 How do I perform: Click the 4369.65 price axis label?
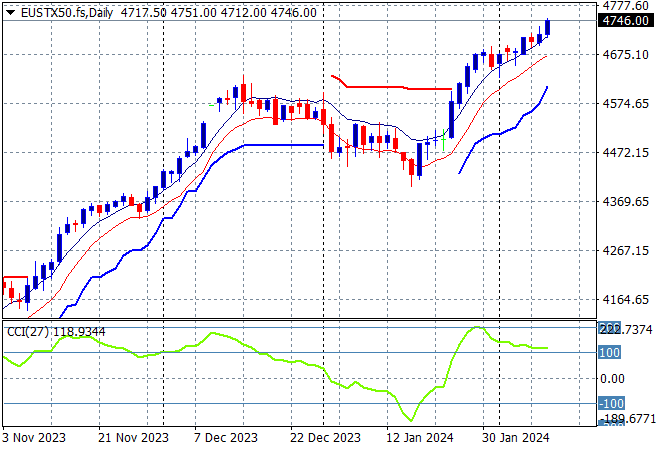tap(625, 201)
